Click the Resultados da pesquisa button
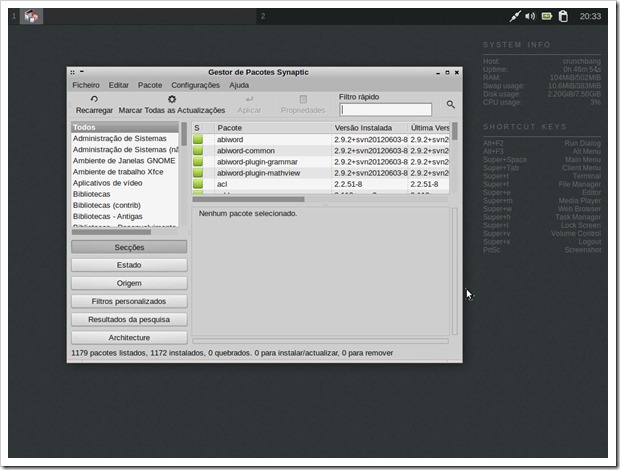 click(129, 319)
